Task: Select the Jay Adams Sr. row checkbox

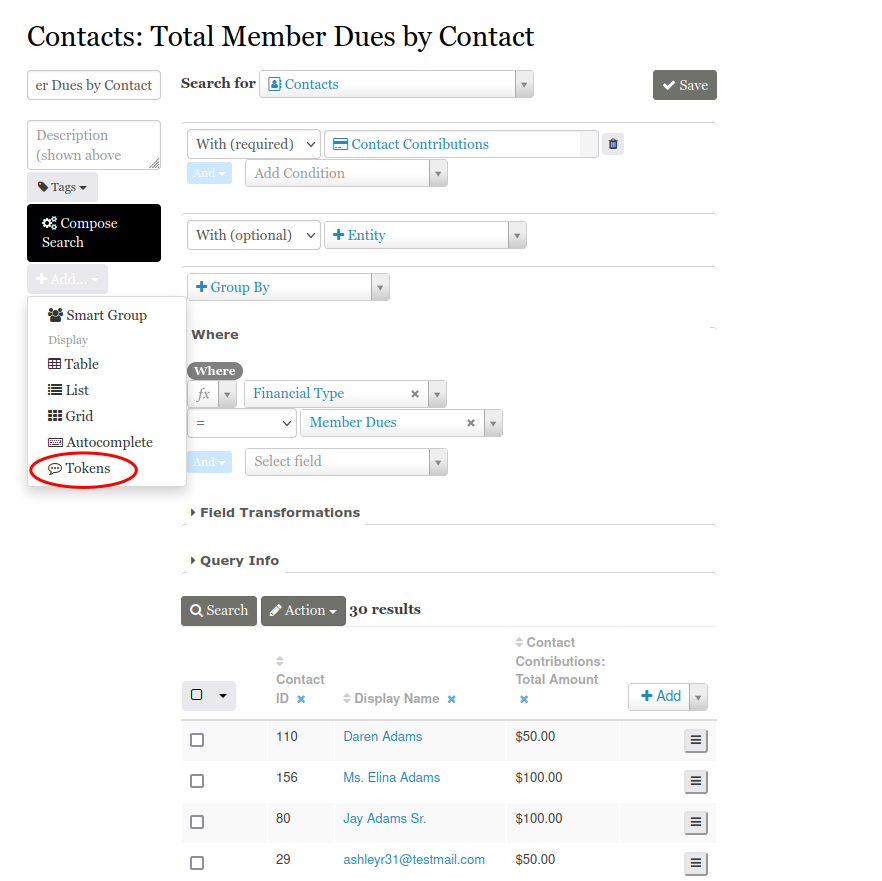Action: click(x=197, y=822)
